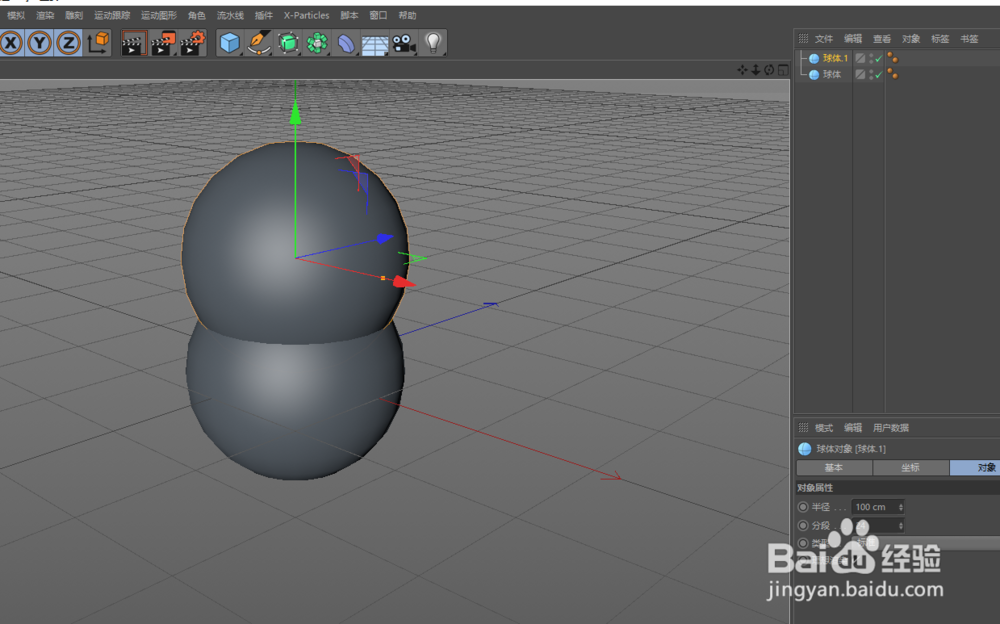This screenshot has height=624, width=1000.
Task: Click the purple Bend deformer icon
Action: click(x=346, y=43)
